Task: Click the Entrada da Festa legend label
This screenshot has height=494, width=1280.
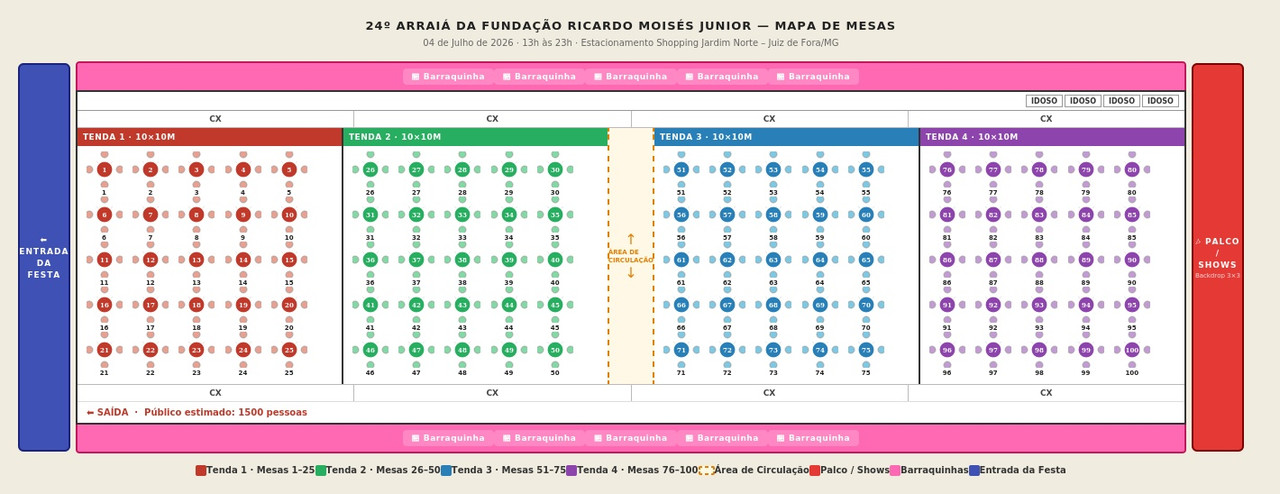Action: pyautogui.click(x=1022, y=470)
